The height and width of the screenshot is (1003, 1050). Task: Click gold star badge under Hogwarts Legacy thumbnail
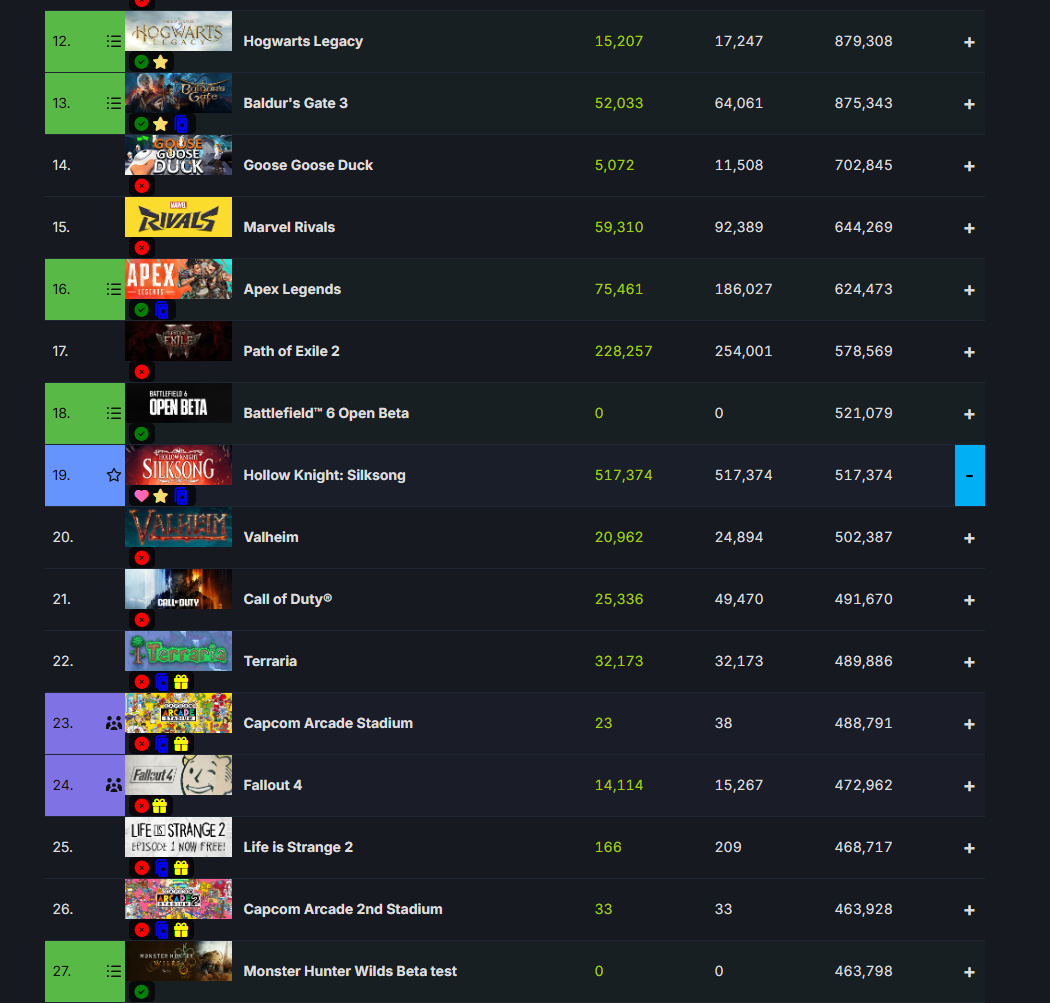pos(161,62)
